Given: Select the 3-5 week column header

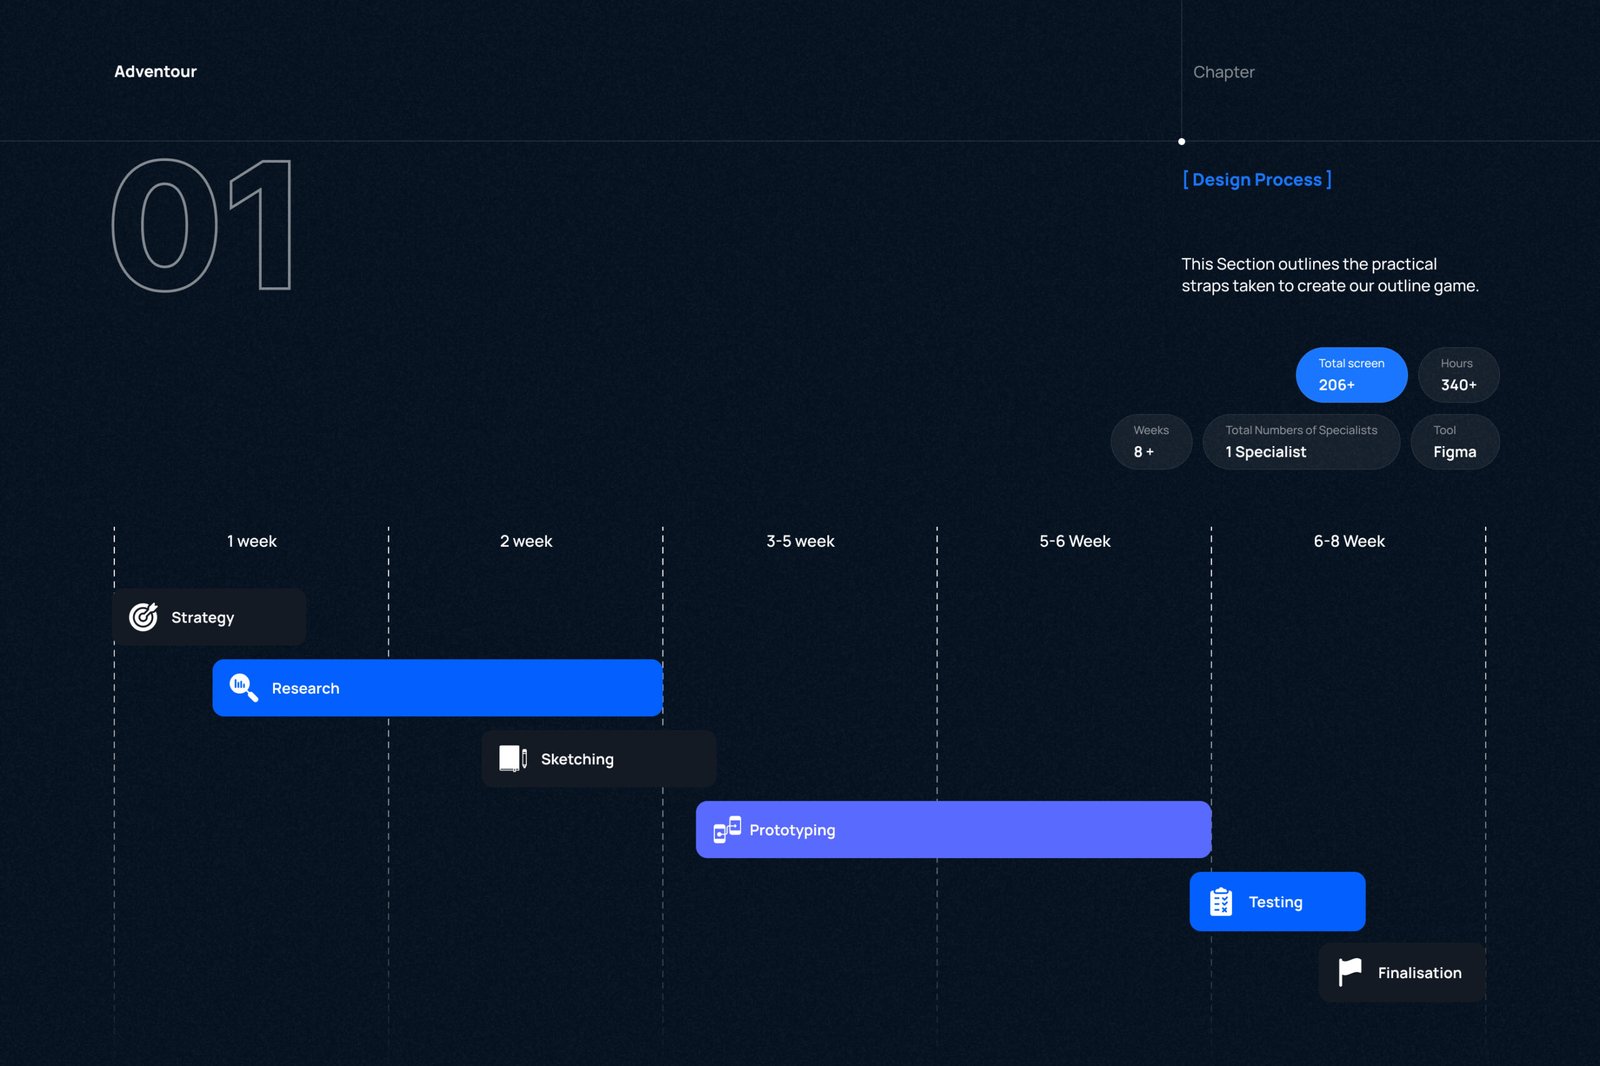Looking at the screenshot, I should (x=800, y=541).
